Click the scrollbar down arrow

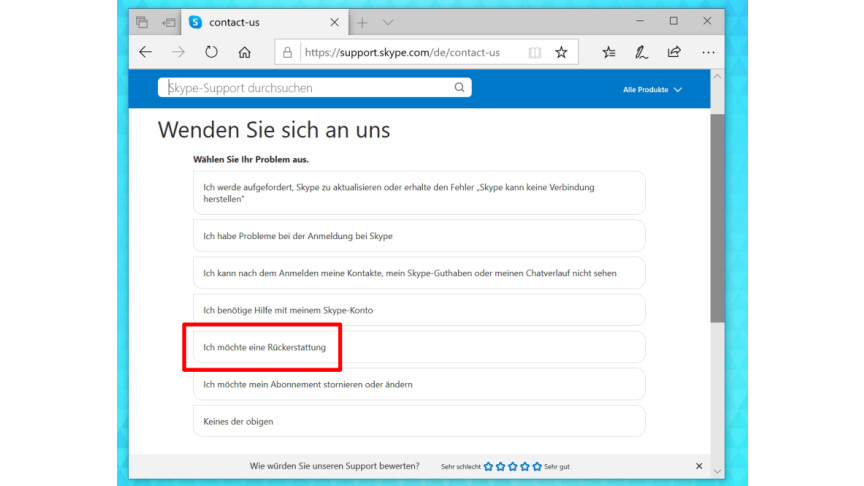pyautogui.click(x=717, y=471)
